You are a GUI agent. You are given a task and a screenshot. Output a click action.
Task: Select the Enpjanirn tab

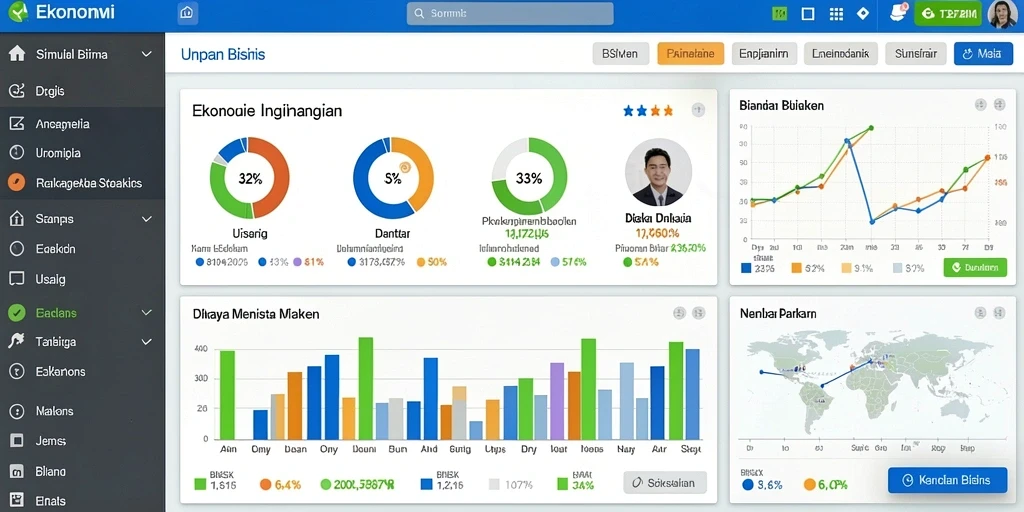coord(764,54)
